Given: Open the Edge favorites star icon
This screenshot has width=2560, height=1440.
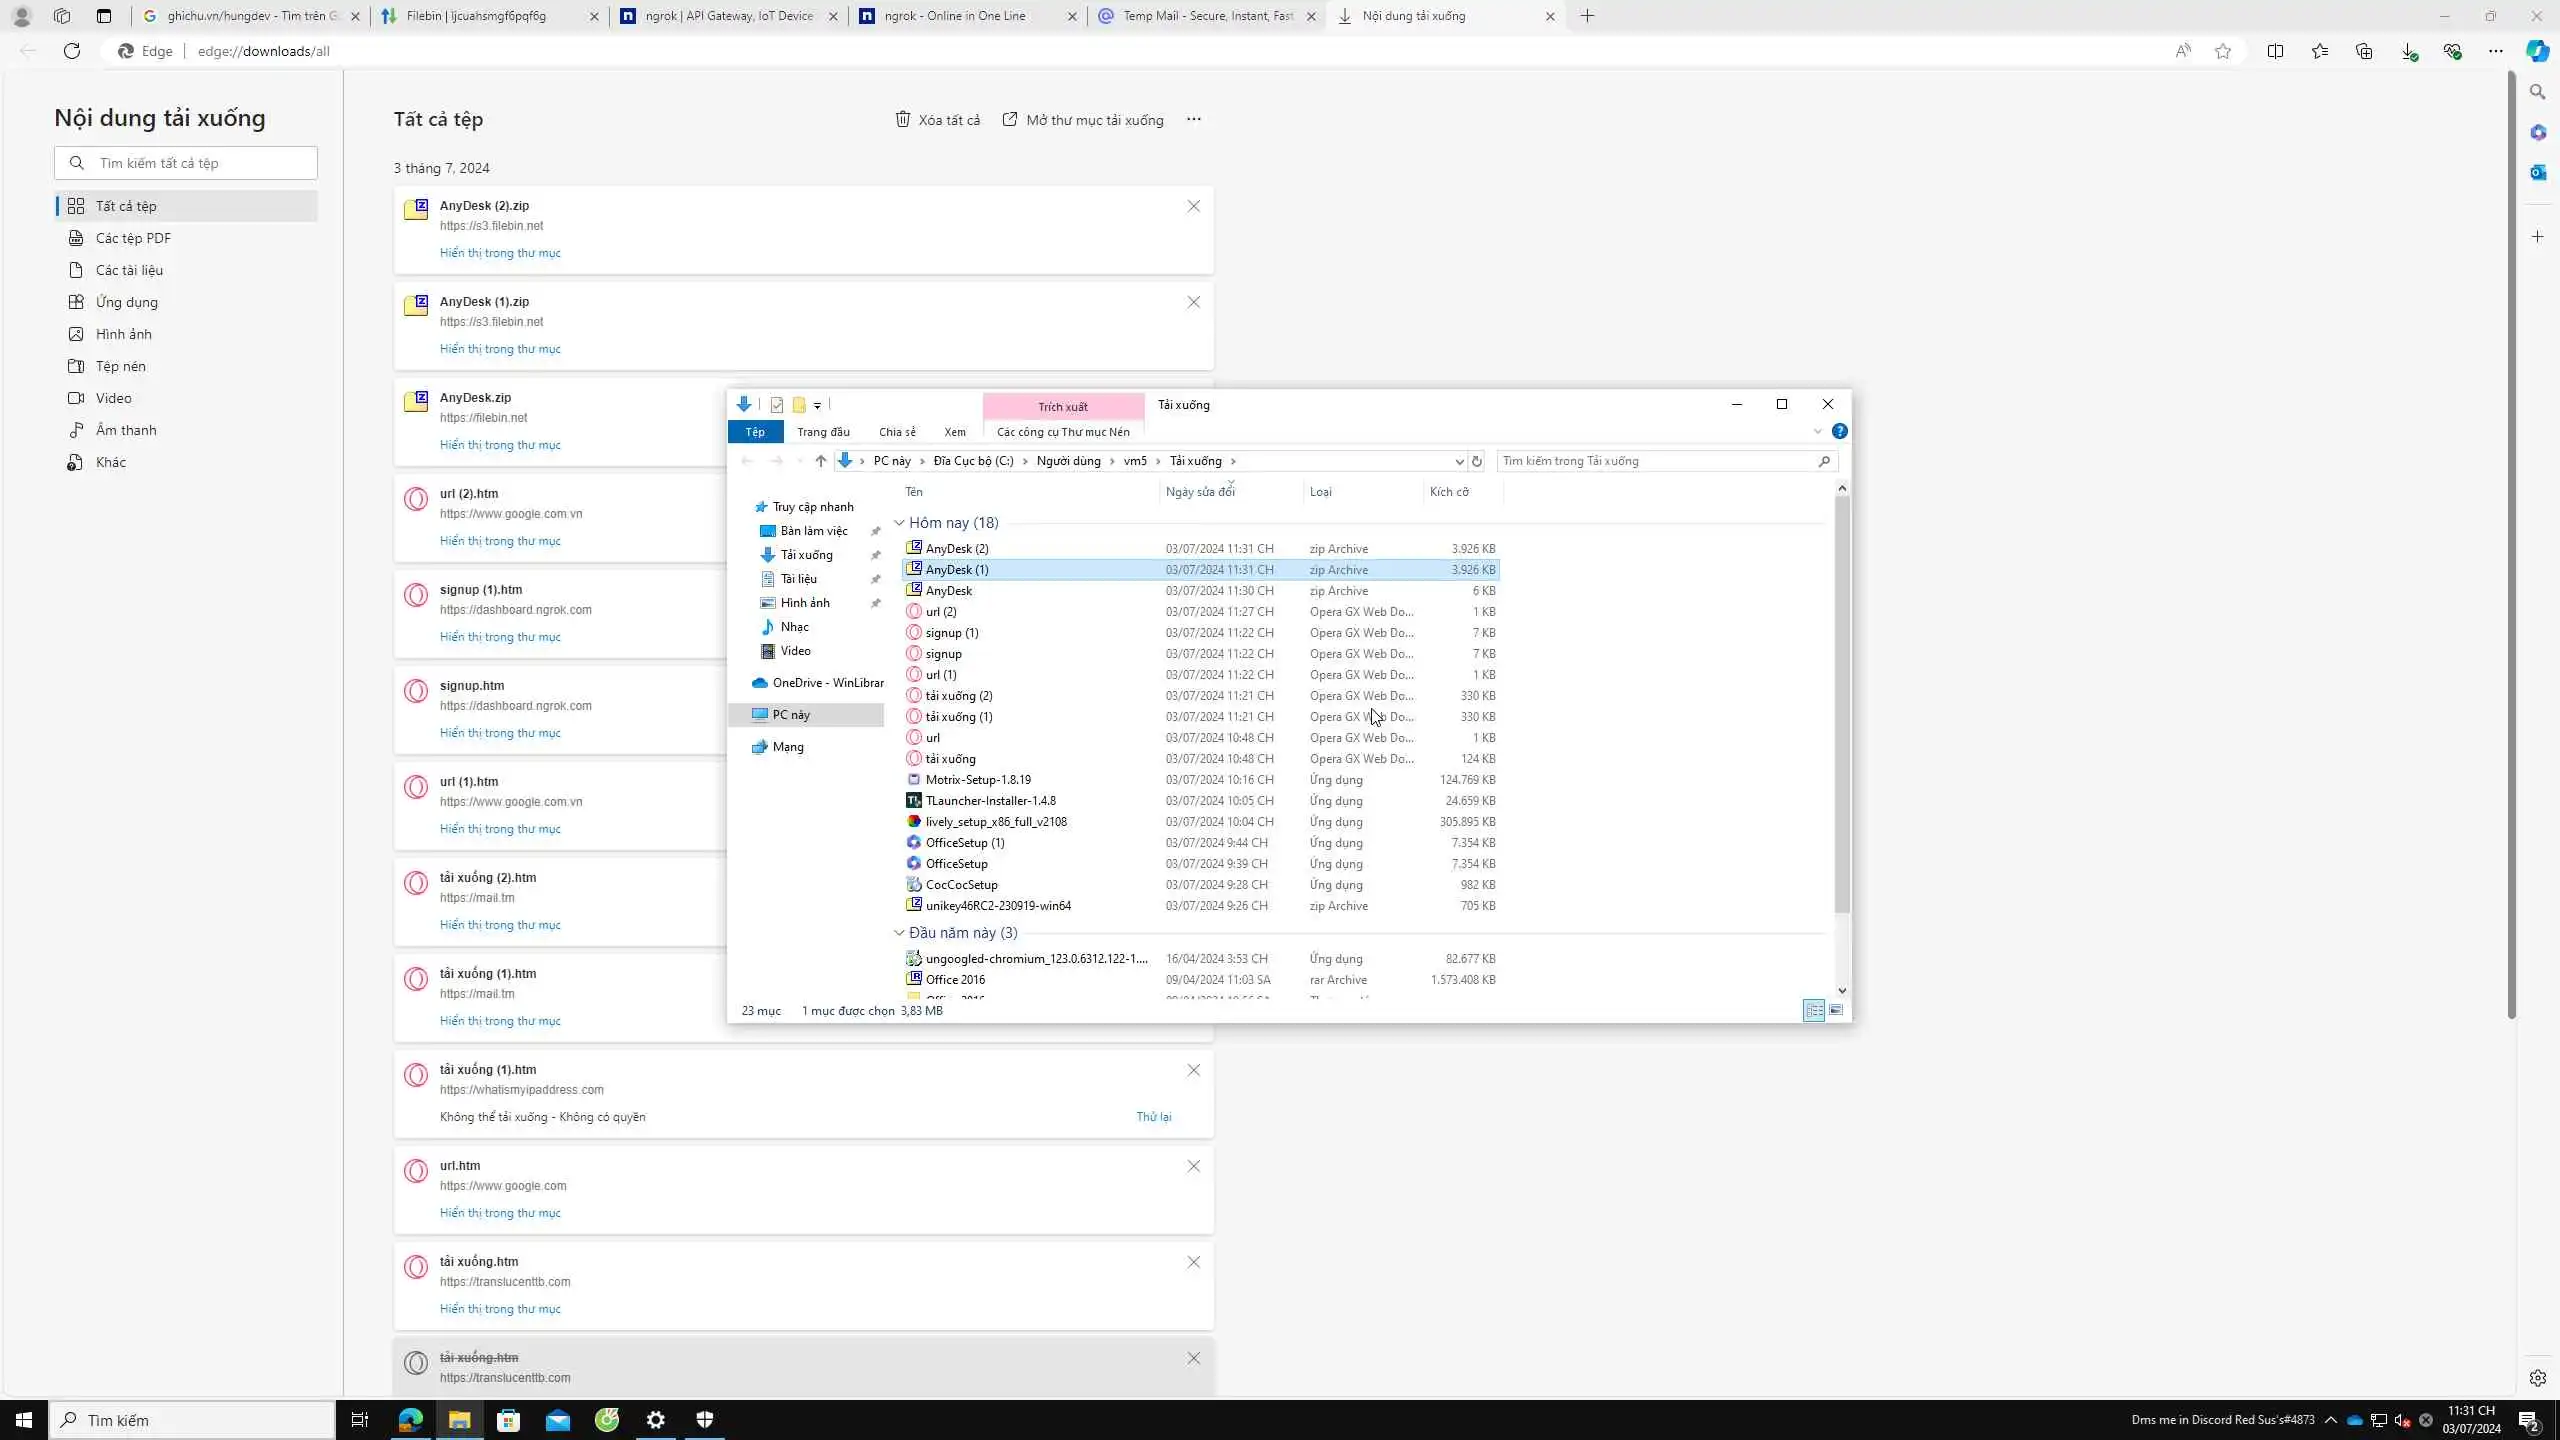Looking at the screenshot, I should click(2320, 51).
